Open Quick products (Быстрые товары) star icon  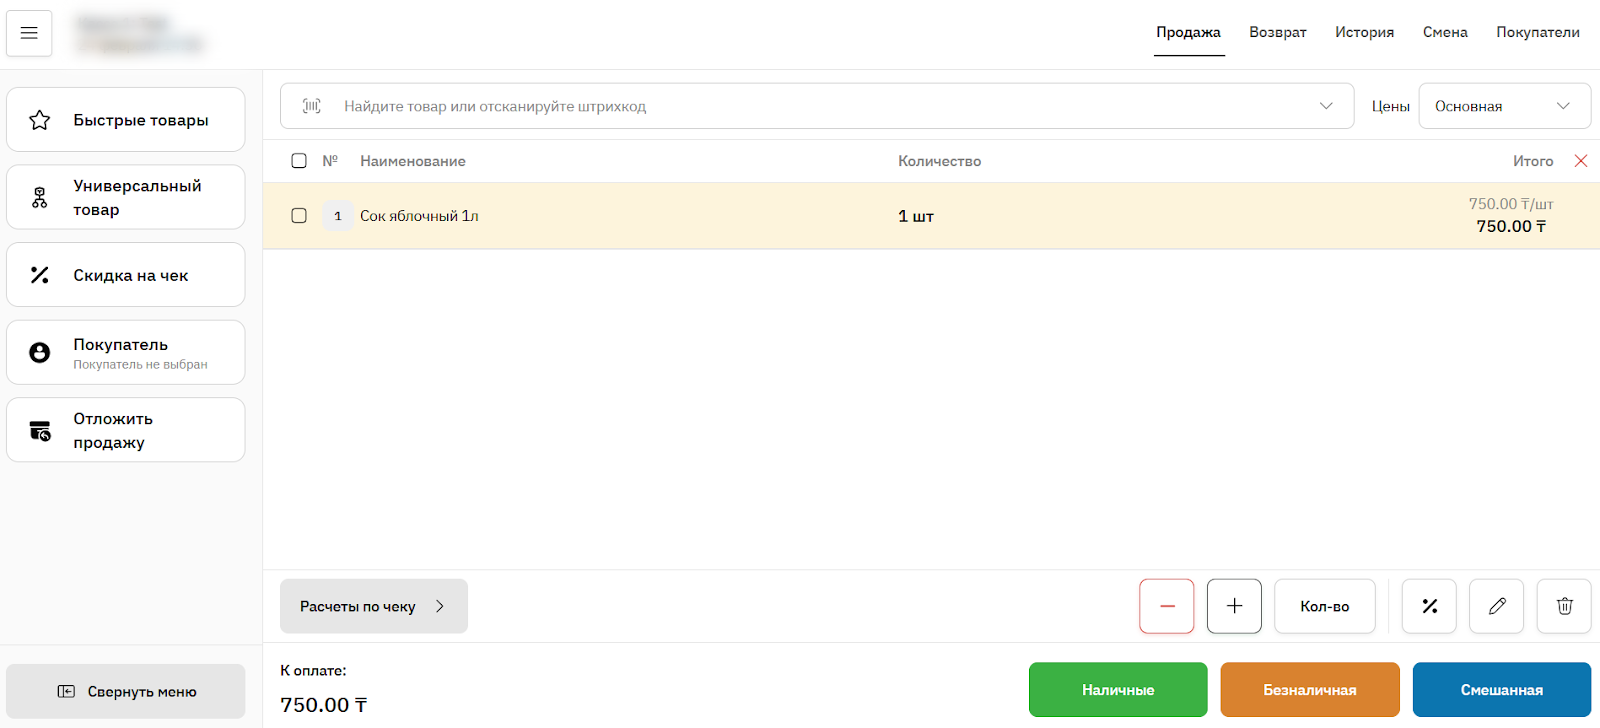coord(40,120)
